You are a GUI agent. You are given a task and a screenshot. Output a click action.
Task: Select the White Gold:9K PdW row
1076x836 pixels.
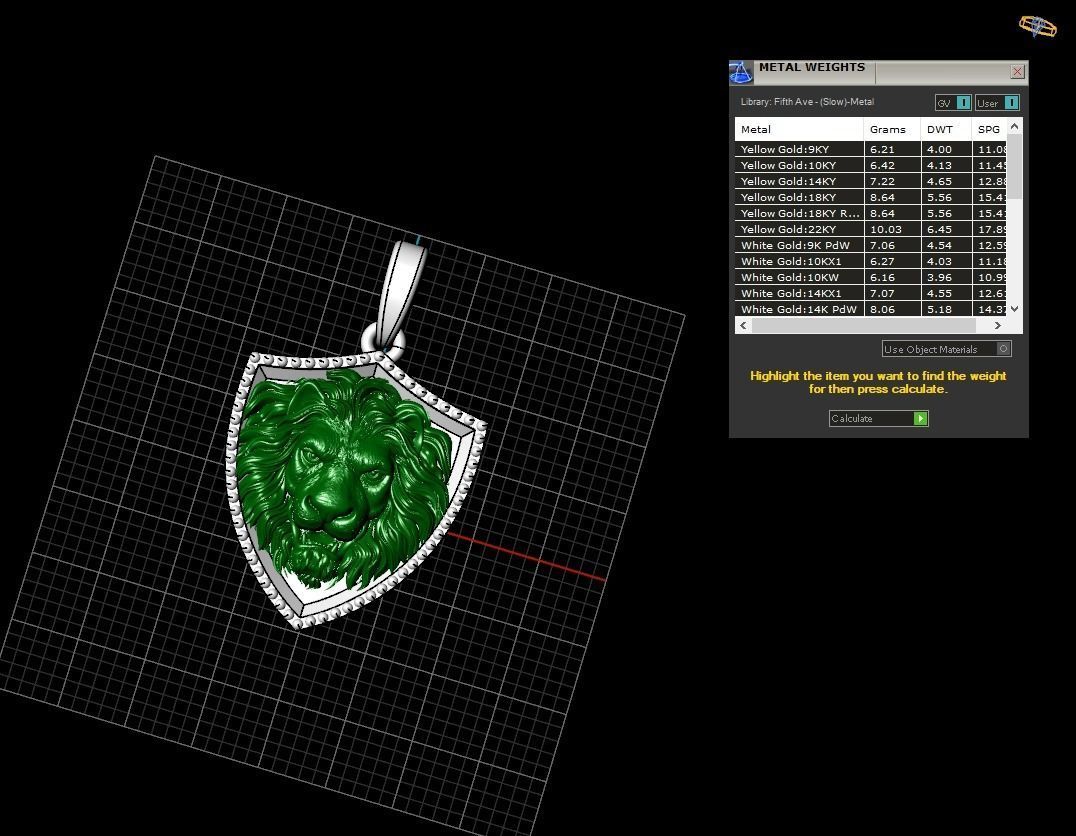870,245
